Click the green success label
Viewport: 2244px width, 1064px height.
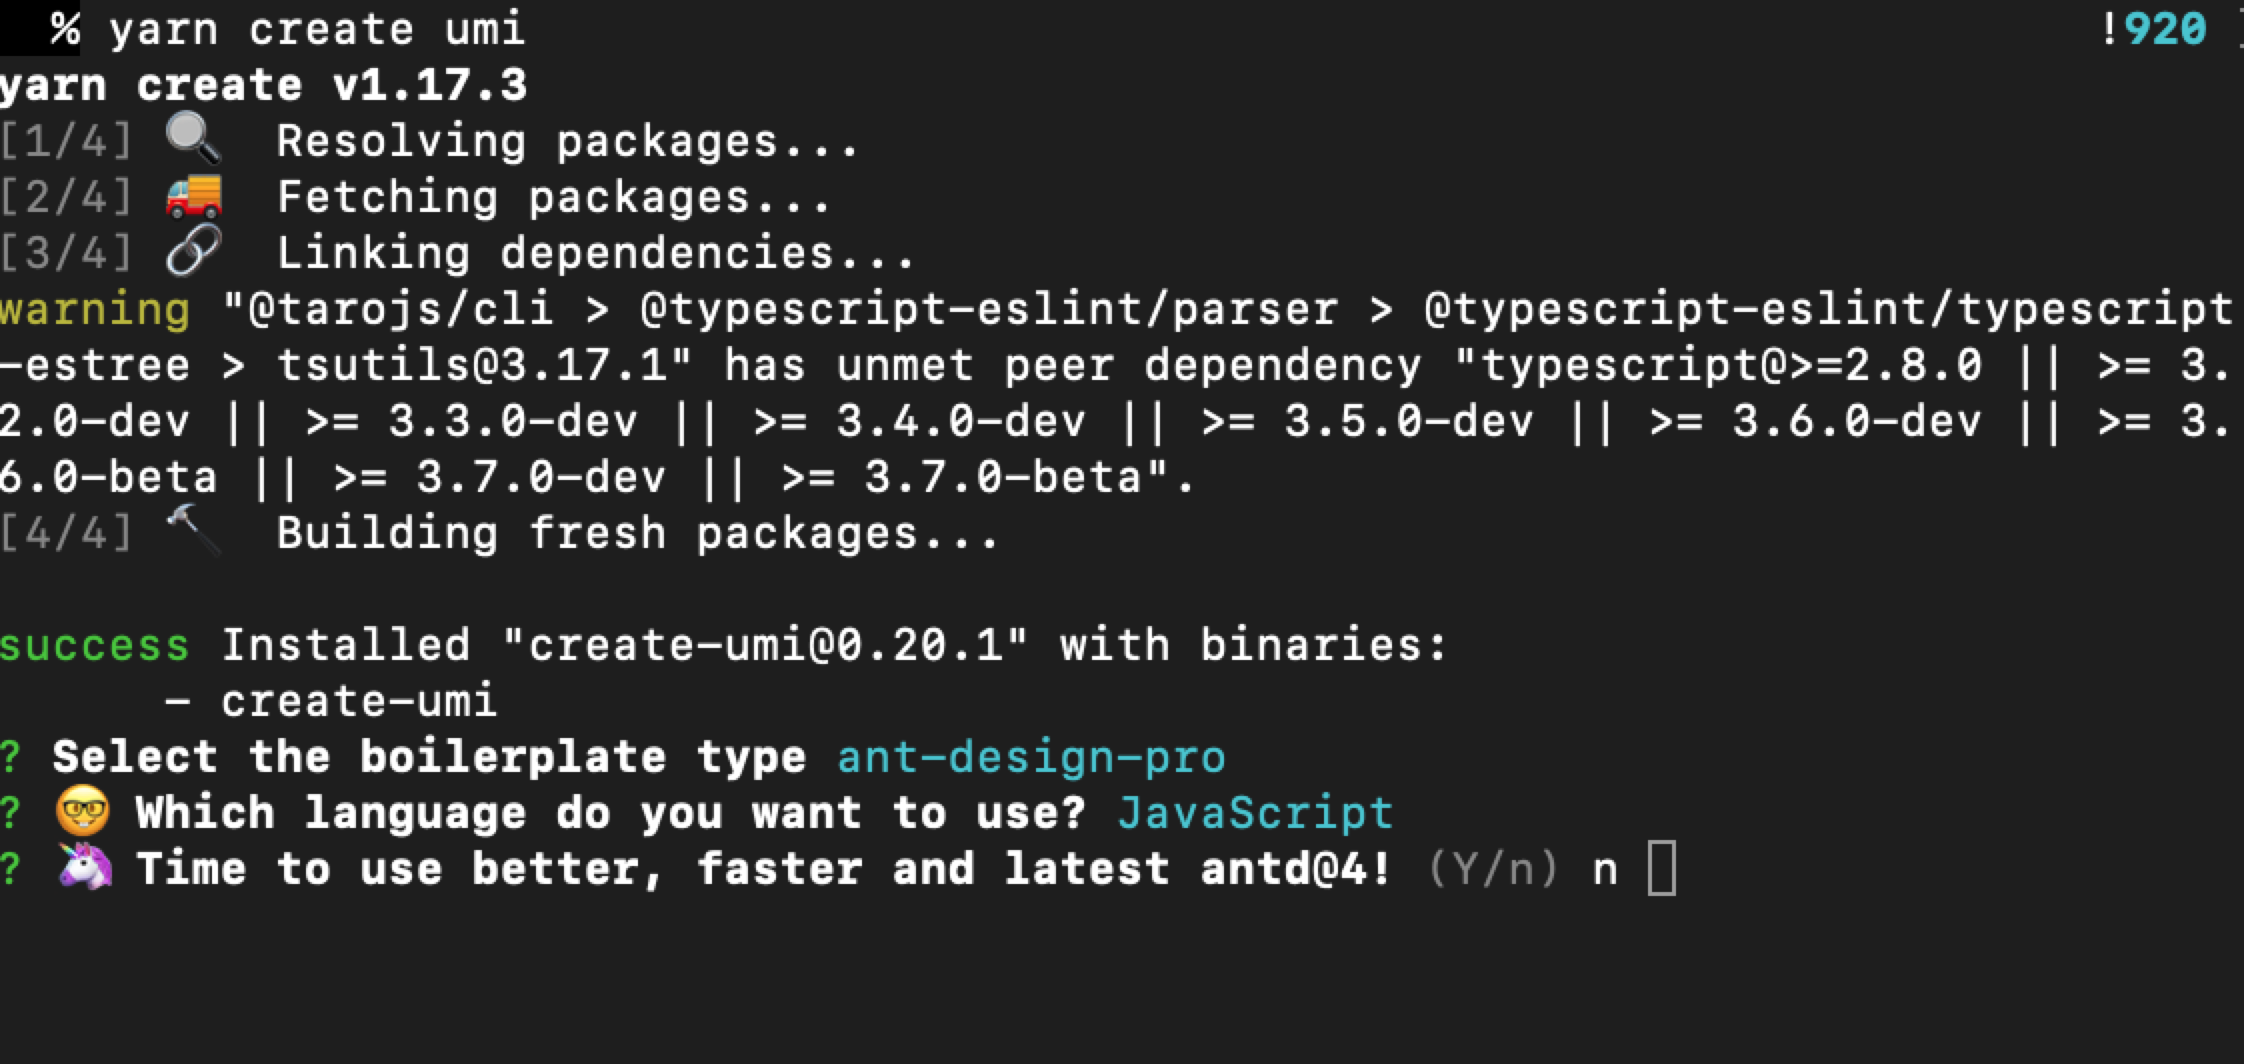click(x=95, y=646)
